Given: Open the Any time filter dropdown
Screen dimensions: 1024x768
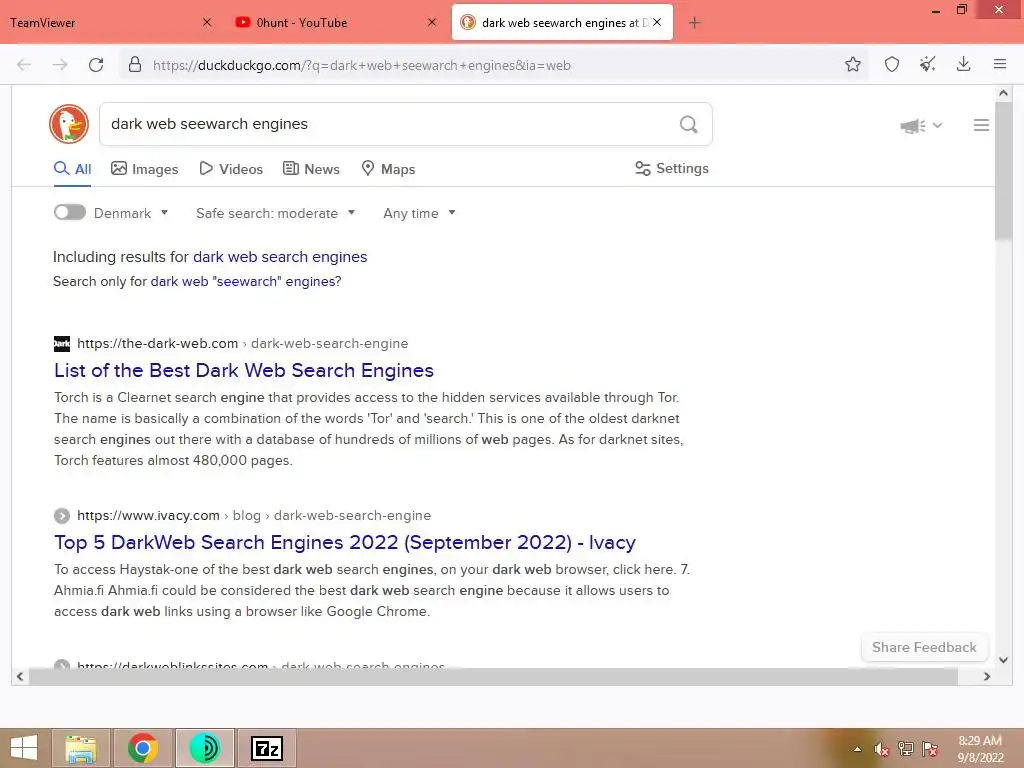Looking at the screenshot, I should pyautogui.click(x=419, y=213).
